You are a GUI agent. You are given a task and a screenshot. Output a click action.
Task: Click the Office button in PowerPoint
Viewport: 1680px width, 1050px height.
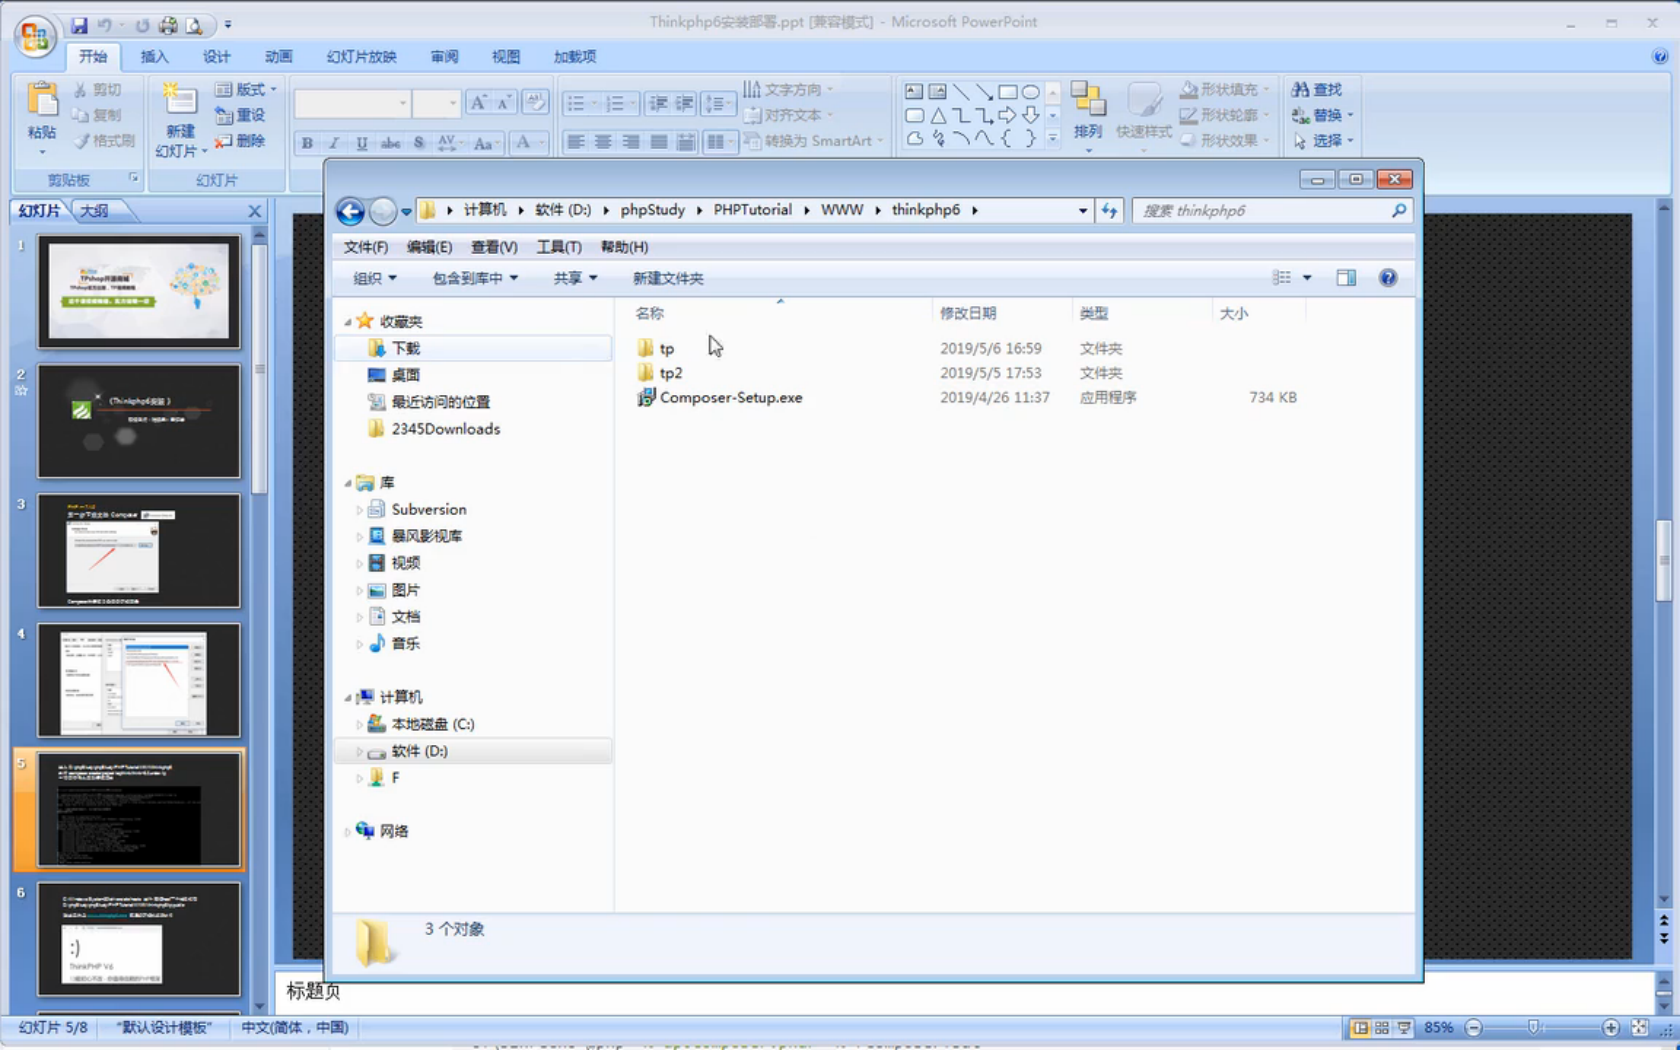35,36
